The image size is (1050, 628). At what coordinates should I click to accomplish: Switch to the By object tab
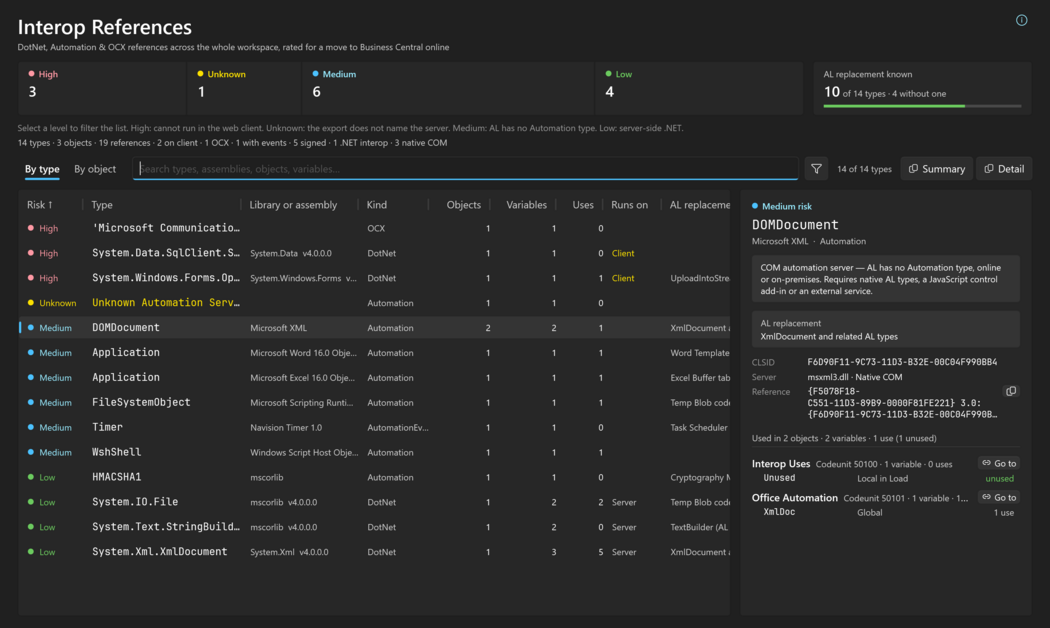click(94, 169)
